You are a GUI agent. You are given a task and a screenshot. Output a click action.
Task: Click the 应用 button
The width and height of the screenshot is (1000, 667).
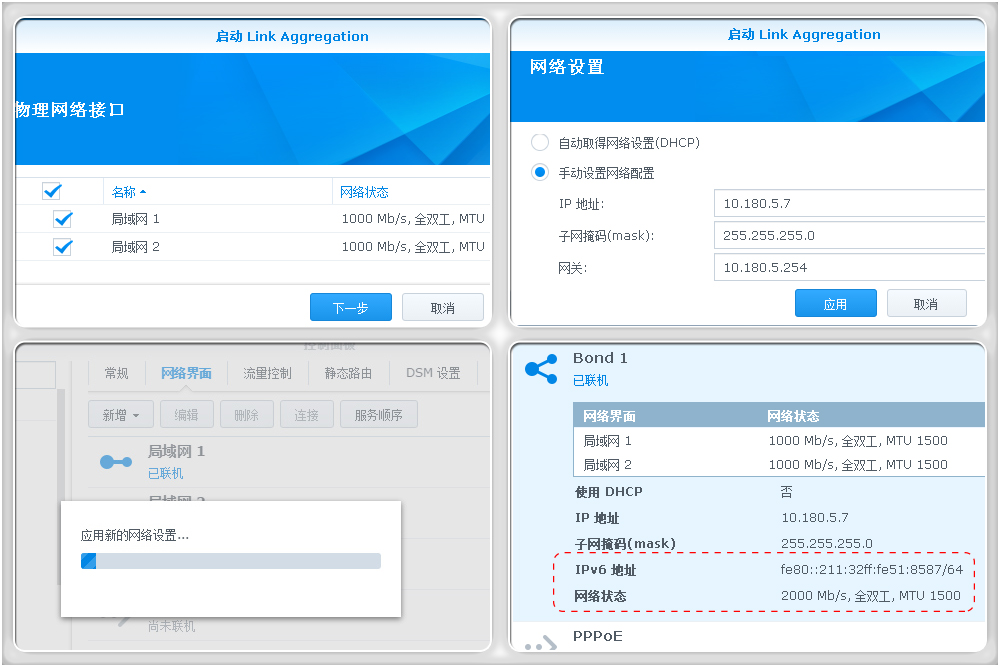(835, 302)
